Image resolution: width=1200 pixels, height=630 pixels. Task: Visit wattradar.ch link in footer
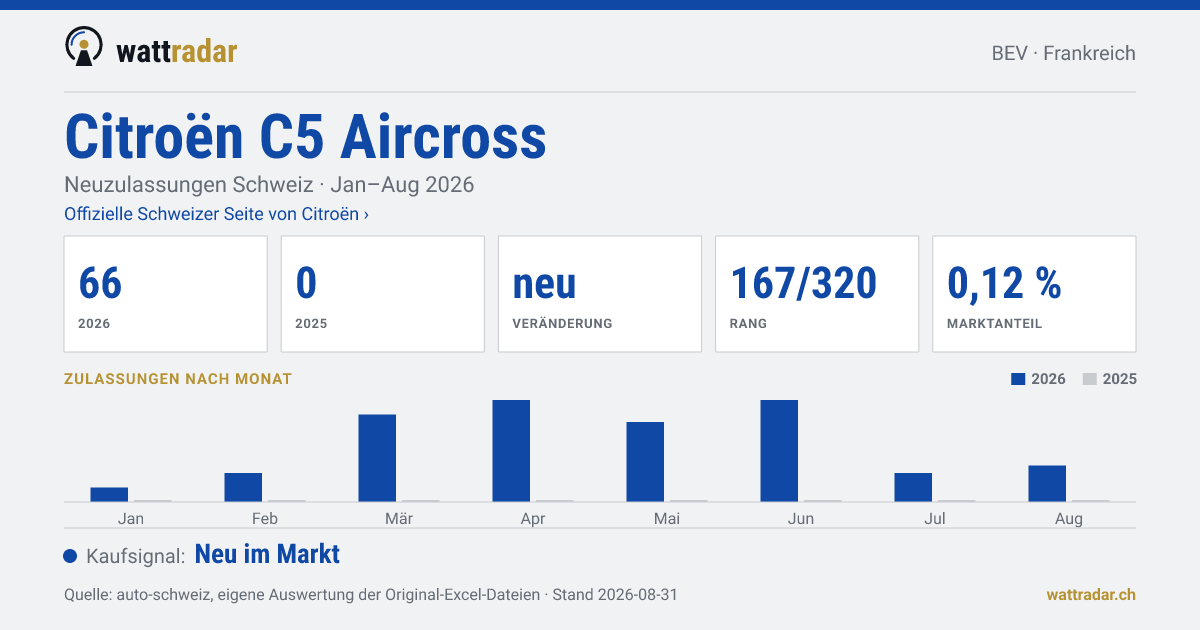pyautogui.click(x=1091, y=594)
